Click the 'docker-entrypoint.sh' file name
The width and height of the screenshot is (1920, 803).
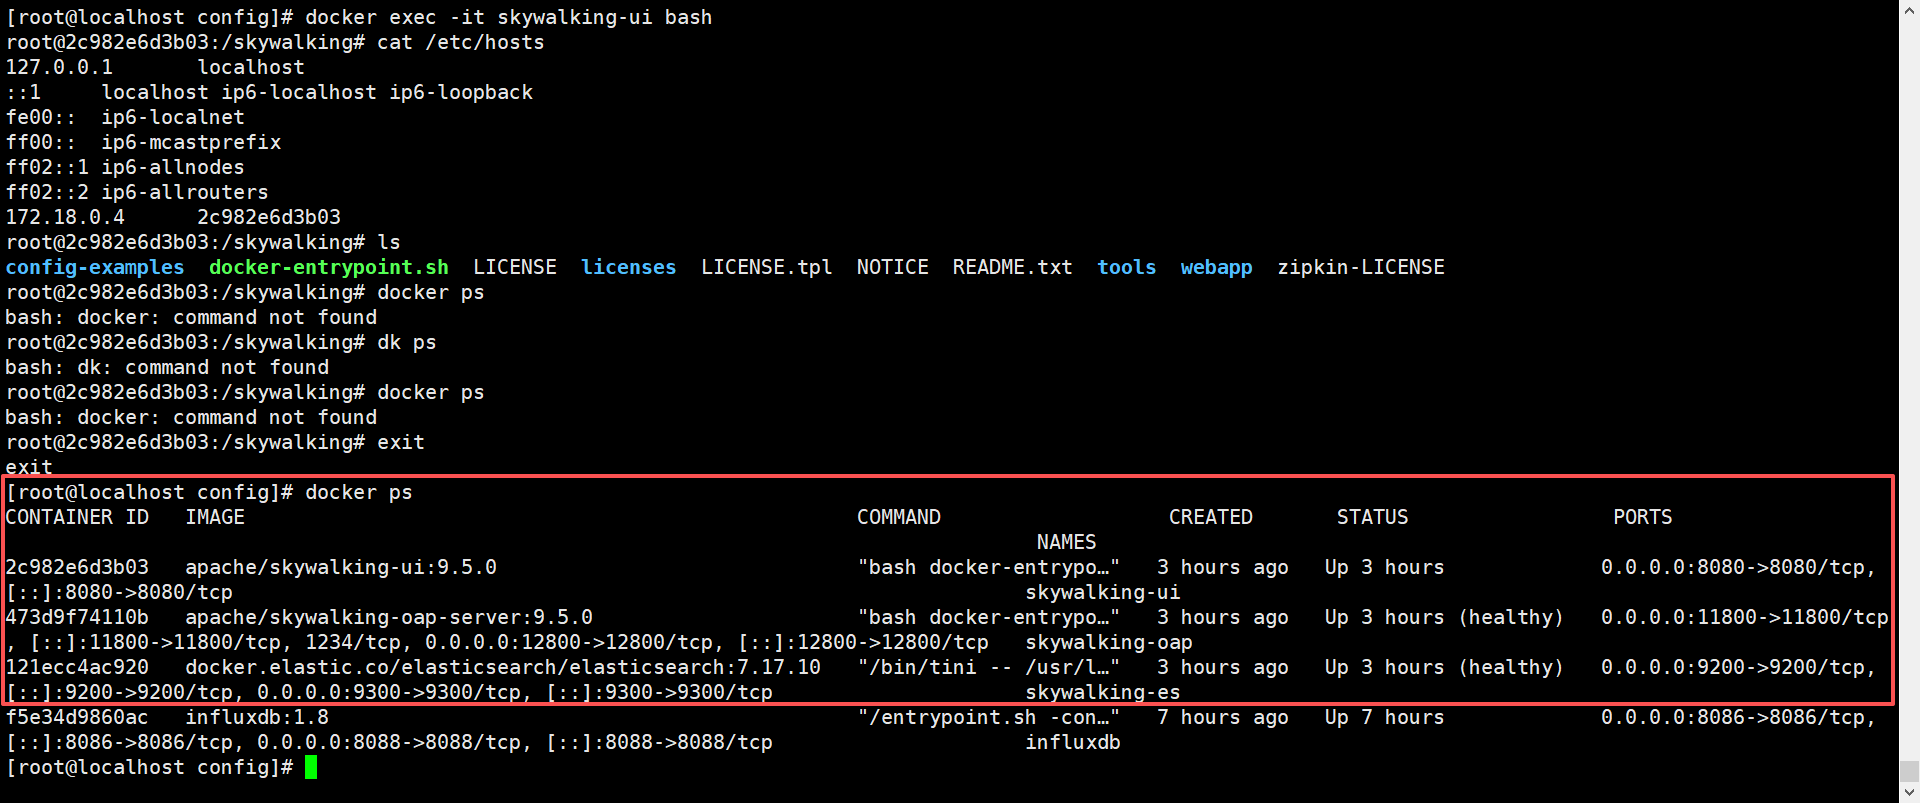tap(329, 267)
